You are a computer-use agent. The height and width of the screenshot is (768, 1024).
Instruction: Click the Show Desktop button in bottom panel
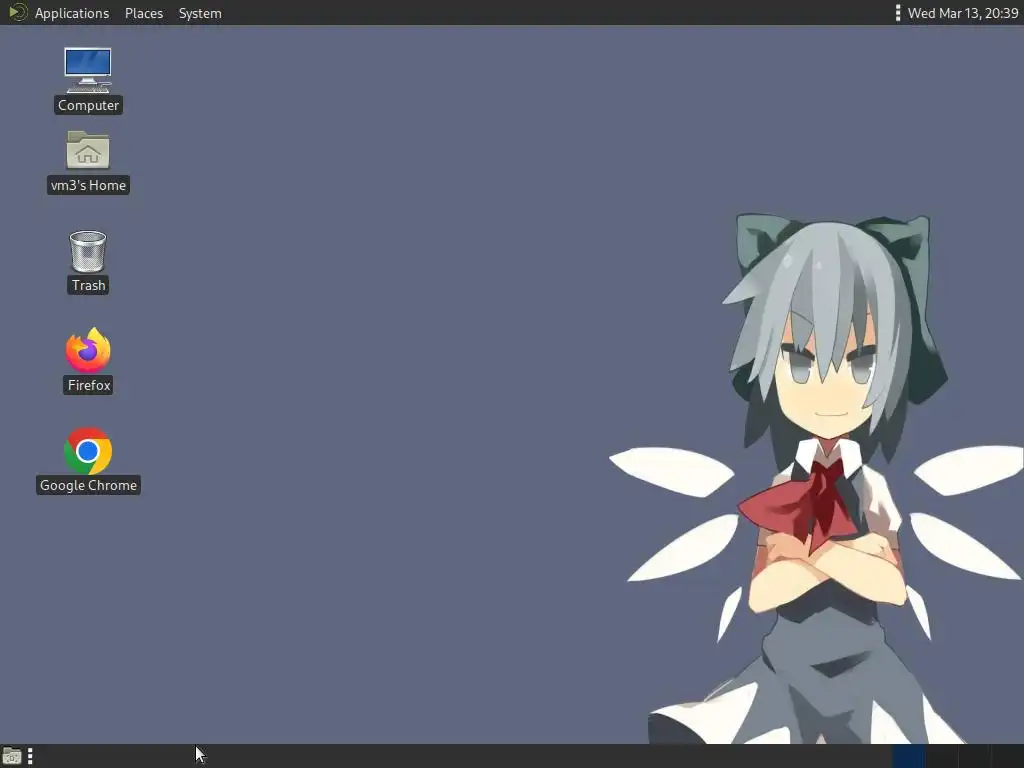[x=12, y=756]
